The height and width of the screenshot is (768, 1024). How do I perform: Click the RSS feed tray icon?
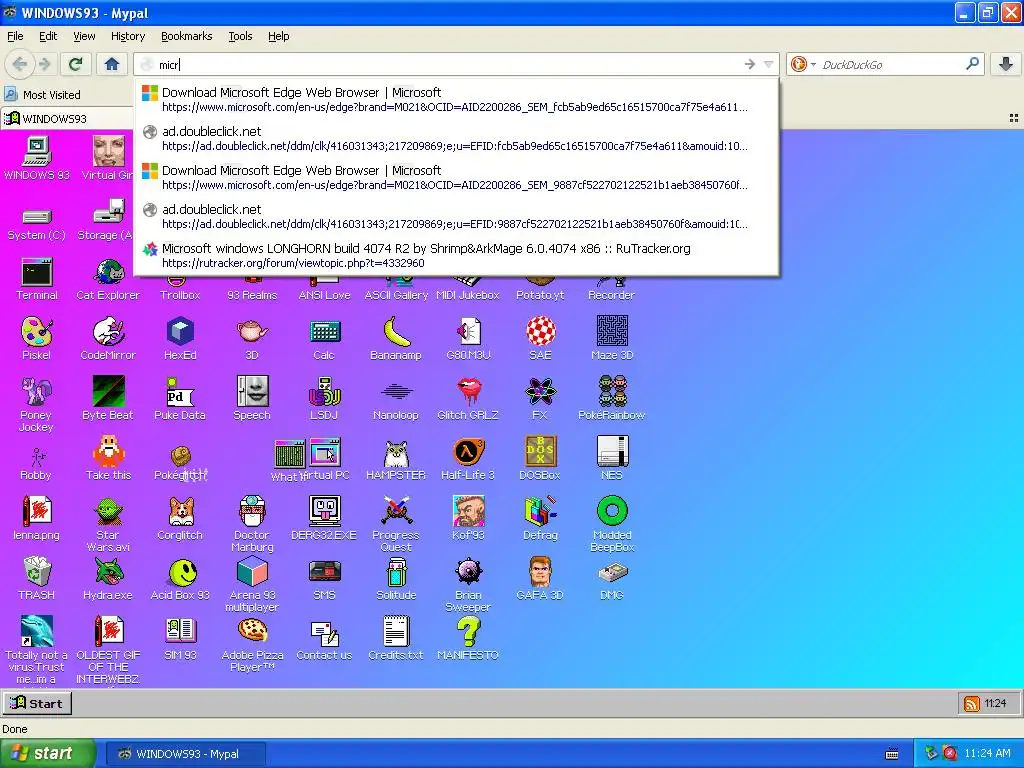(972, 703)
